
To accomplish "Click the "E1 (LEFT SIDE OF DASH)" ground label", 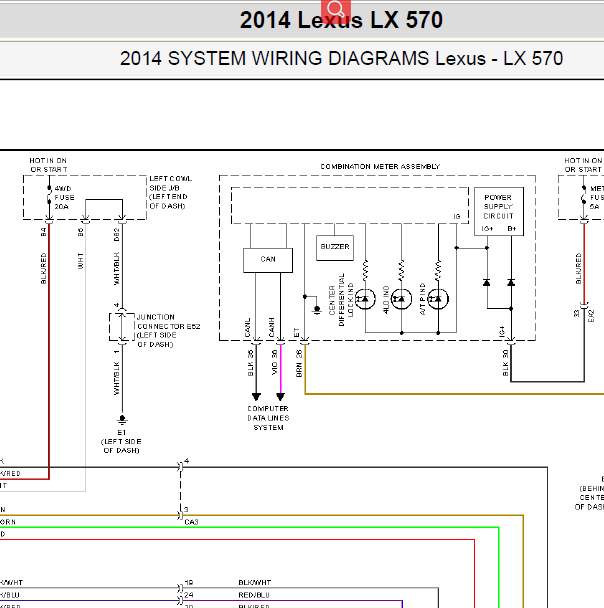I will (121, 441).
